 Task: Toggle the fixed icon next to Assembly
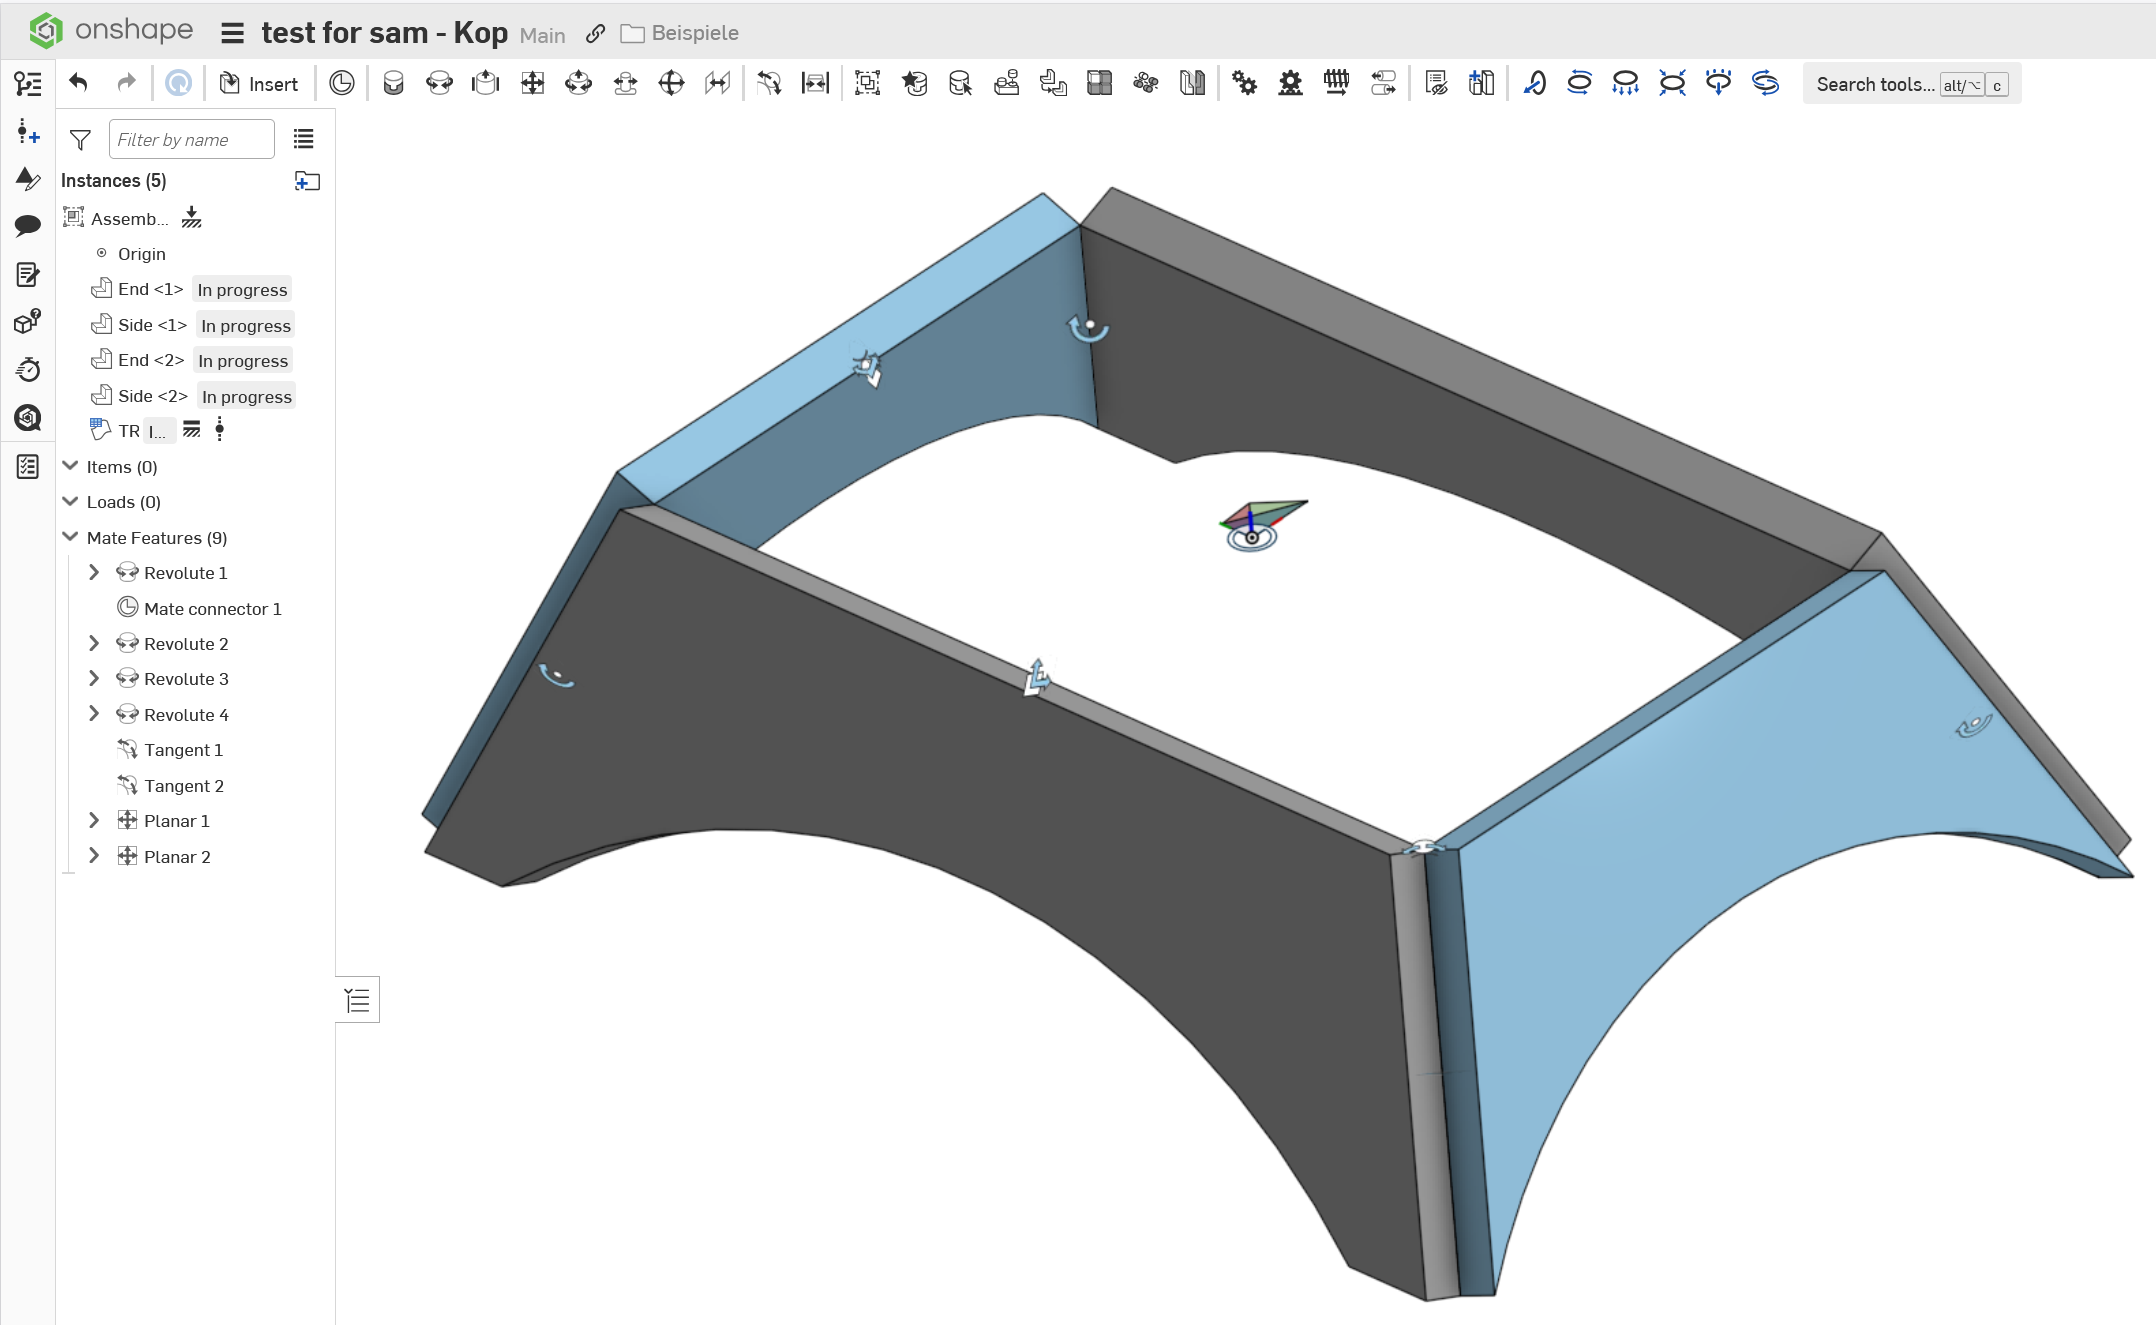coord(192,218)
